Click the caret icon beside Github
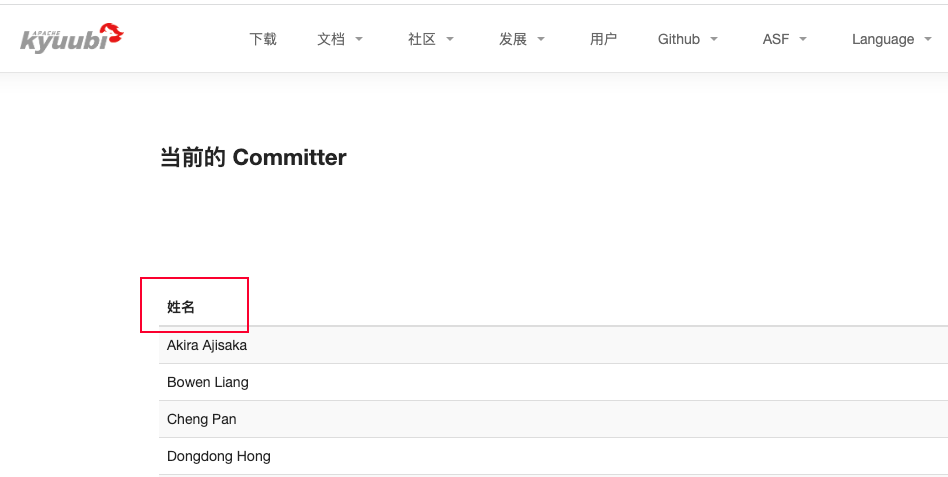 [x=713, y=39]
